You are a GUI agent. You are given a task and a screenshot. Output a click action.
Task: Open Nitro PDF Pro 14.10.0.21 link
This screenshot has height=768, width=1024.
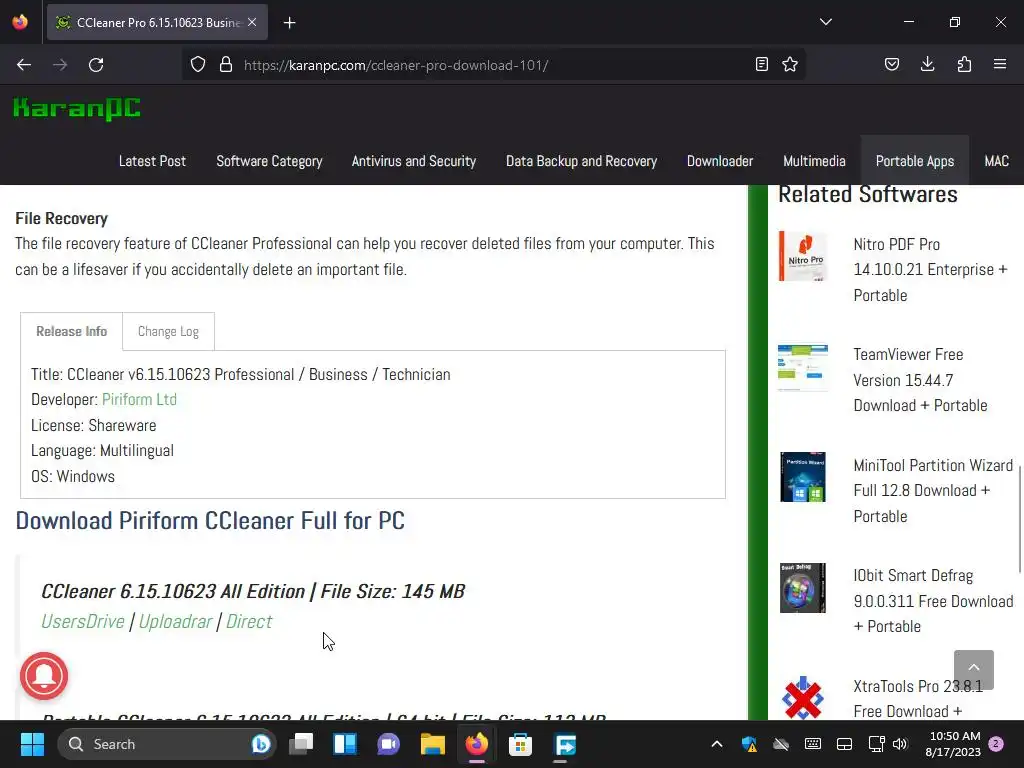click(x=930, y=270)
